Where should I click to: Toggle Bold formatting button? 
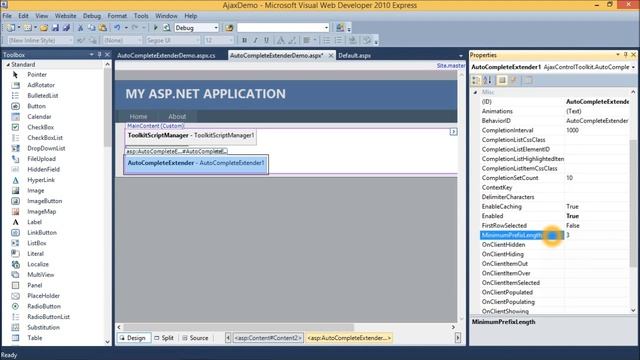click(x=244, y=40)
